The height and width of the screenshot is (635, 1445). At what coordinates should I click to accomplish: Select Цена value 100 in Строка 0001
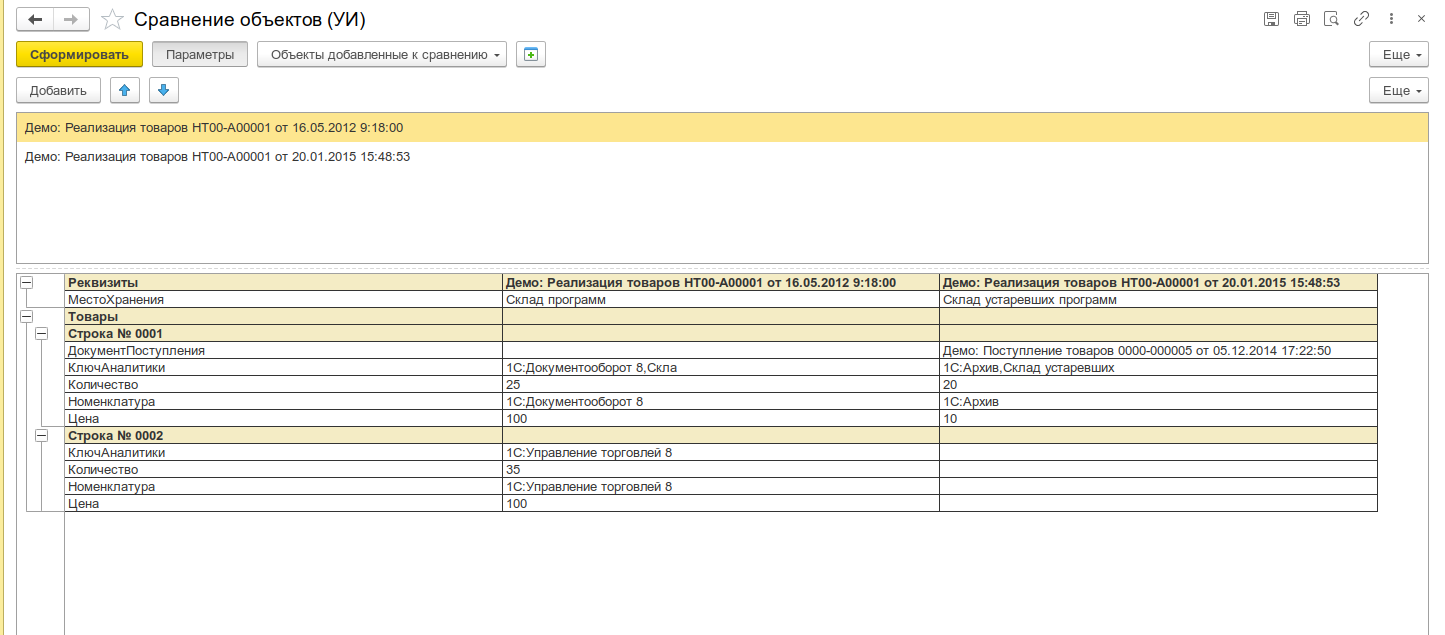[x=721, y=418]
